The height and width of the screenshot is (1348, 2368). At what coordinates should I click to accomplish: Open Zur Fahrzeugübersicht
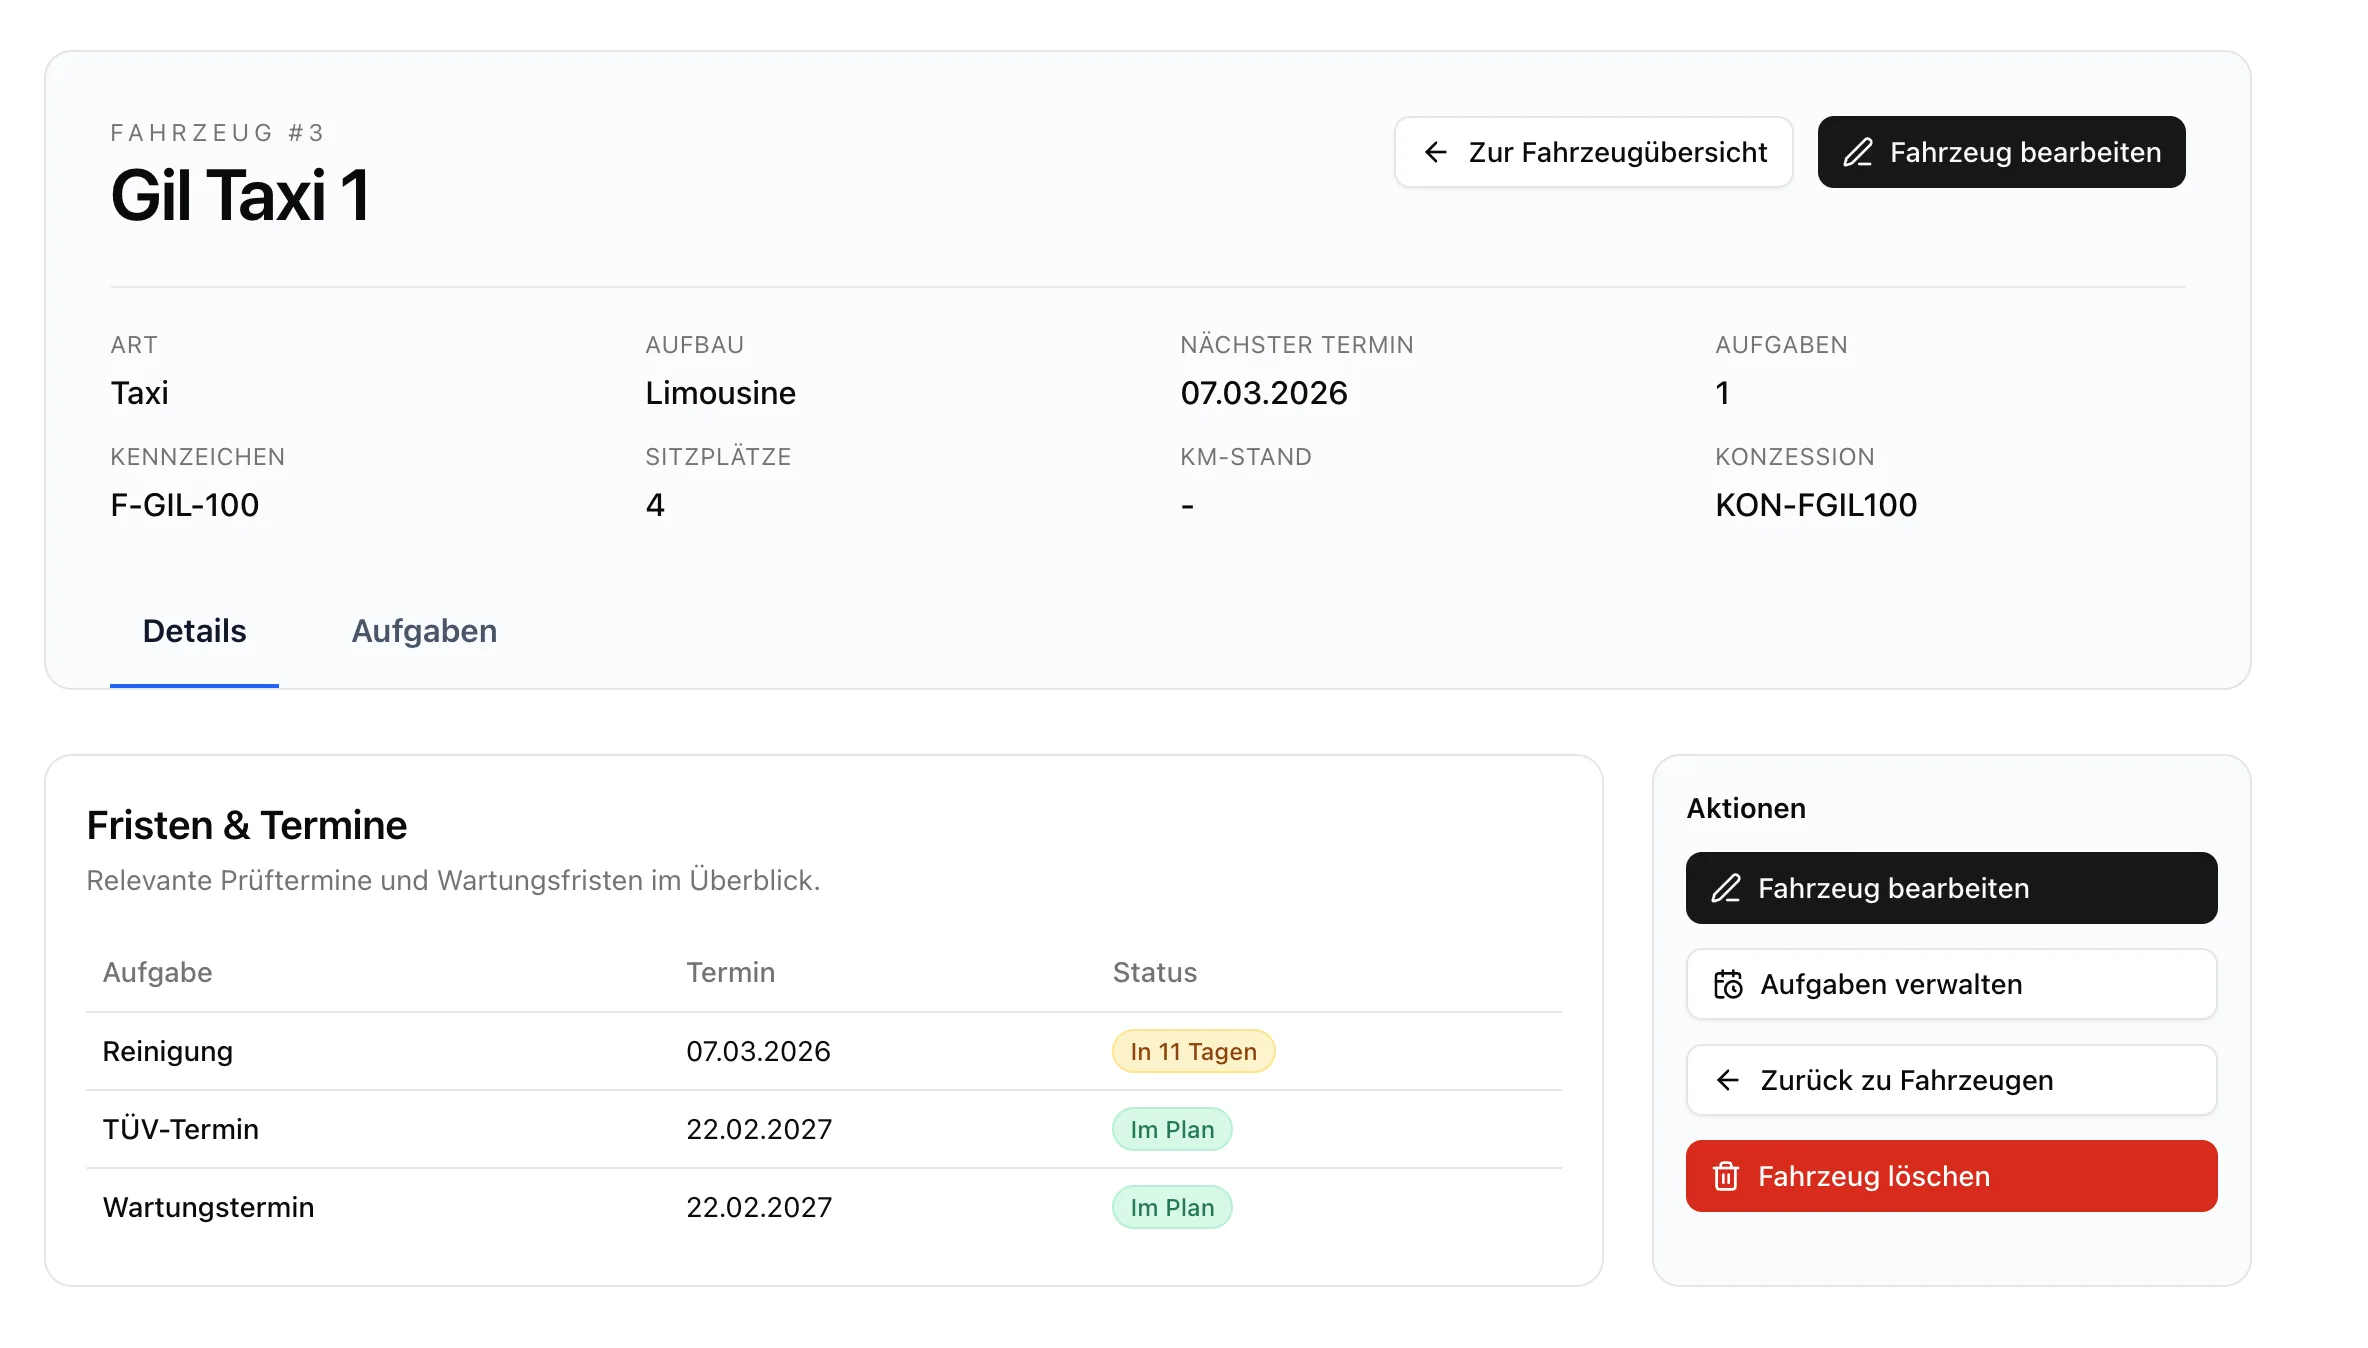click(x=1593, y=152)
